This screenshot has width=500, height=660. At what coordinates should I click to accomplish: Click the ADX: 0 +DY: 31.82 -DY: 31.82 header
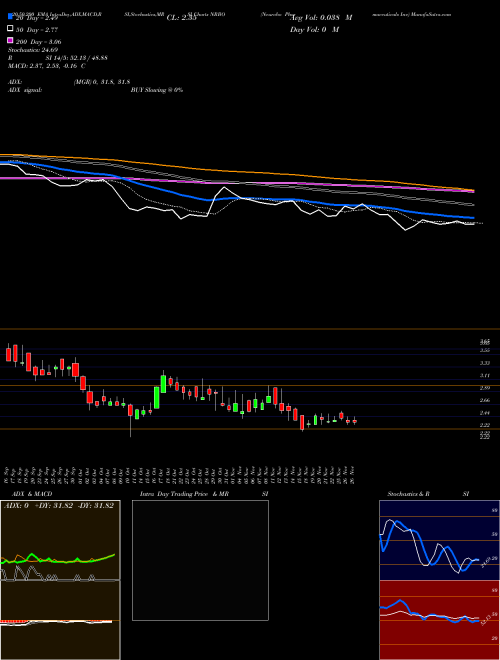tap(59, 506)
